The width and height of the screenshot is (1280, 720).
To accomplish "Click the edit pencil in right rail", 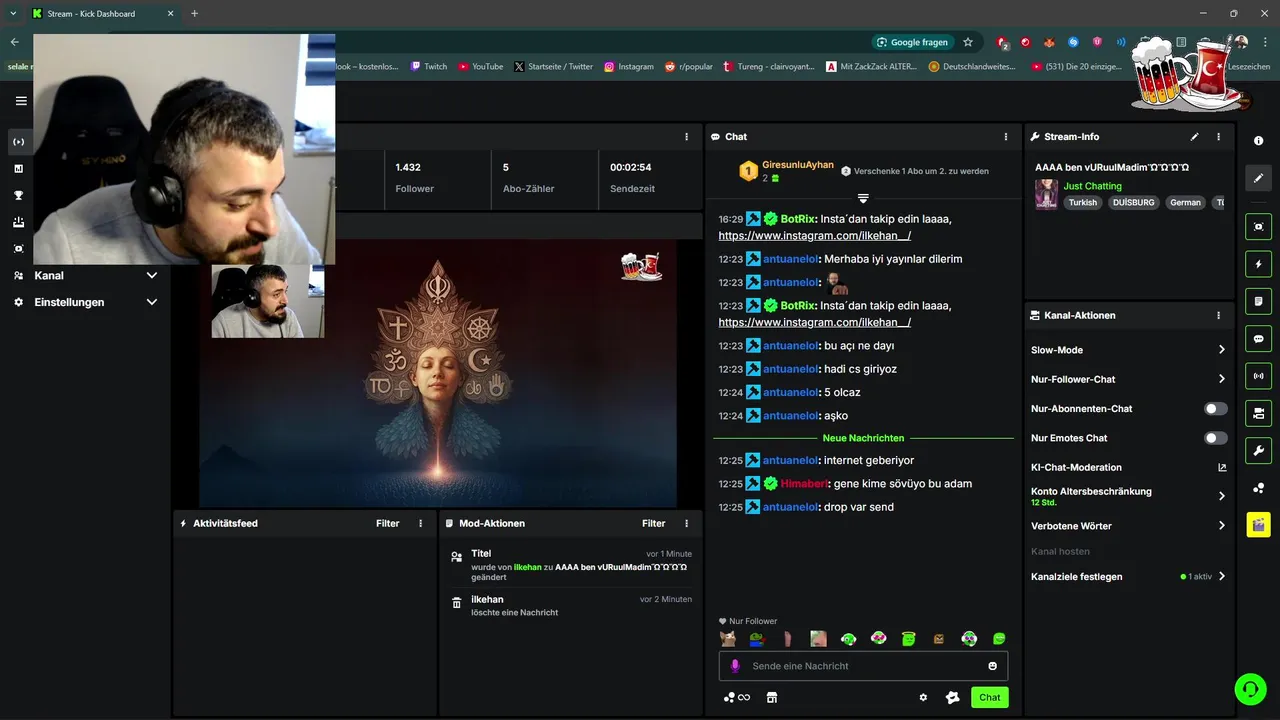I will pos(1258,178).
